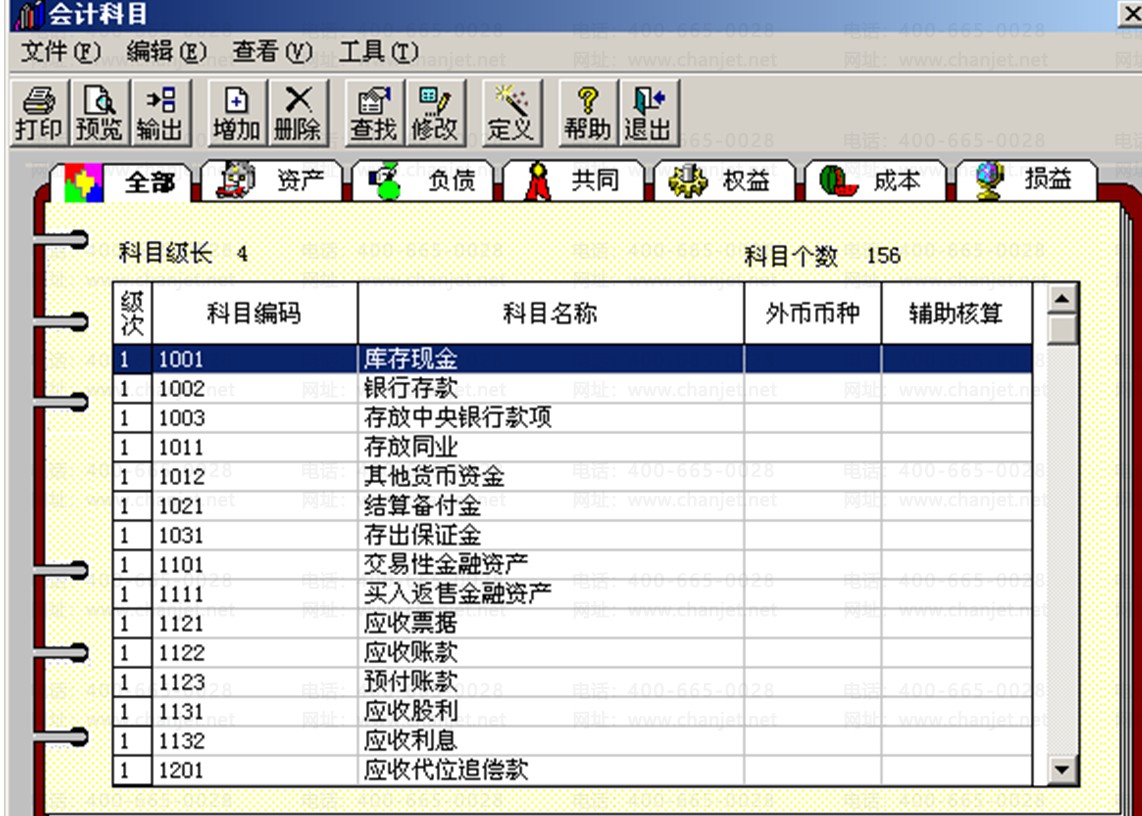Select row 1002 银行存款
This screenshot has width=1142, height=816.
tap(572, 388)
